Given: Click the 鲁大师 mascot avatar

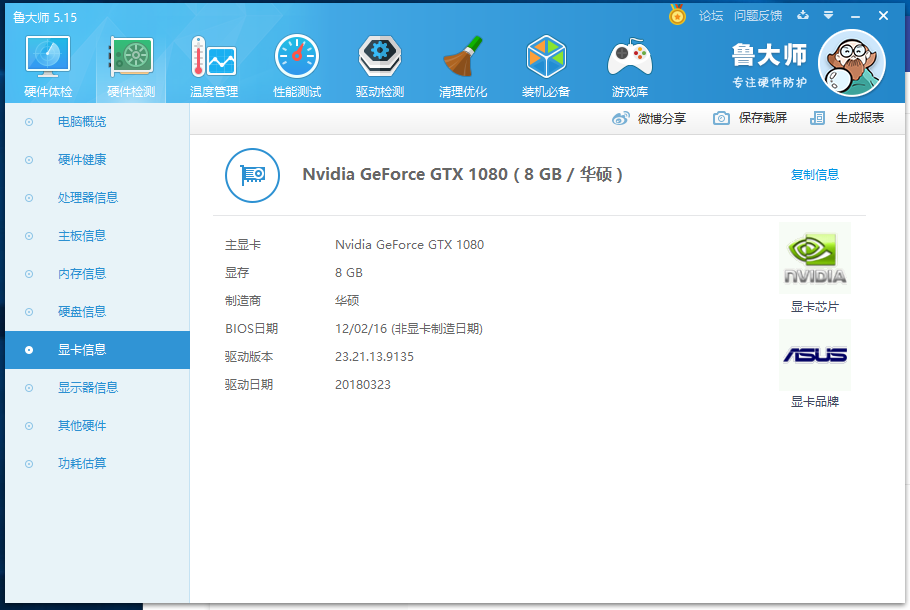Looking at the screenshot, I should click(x=851, y=63).
